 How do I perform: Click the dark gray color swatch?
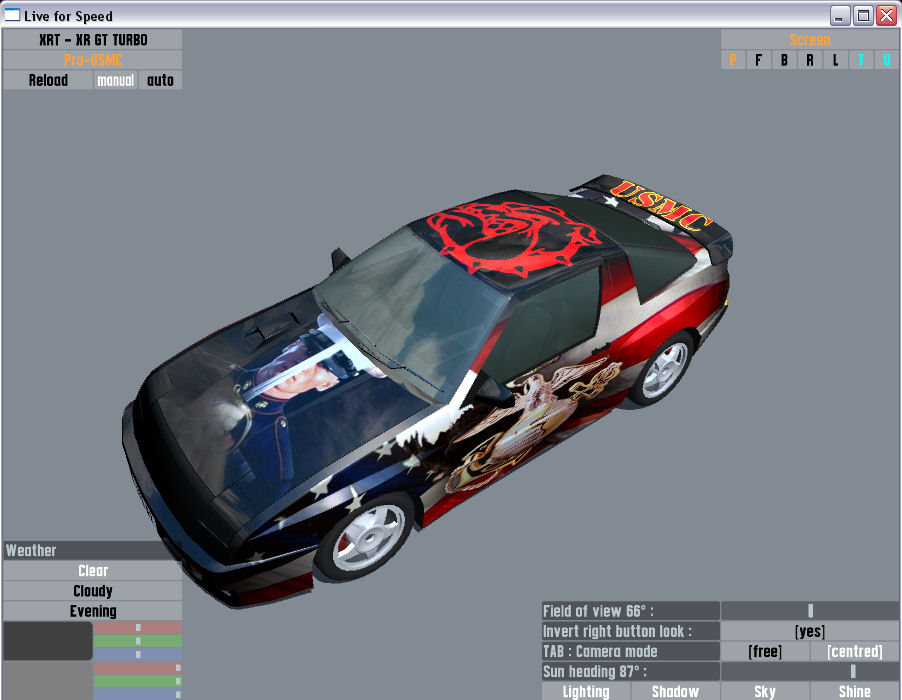click(48, 641)
